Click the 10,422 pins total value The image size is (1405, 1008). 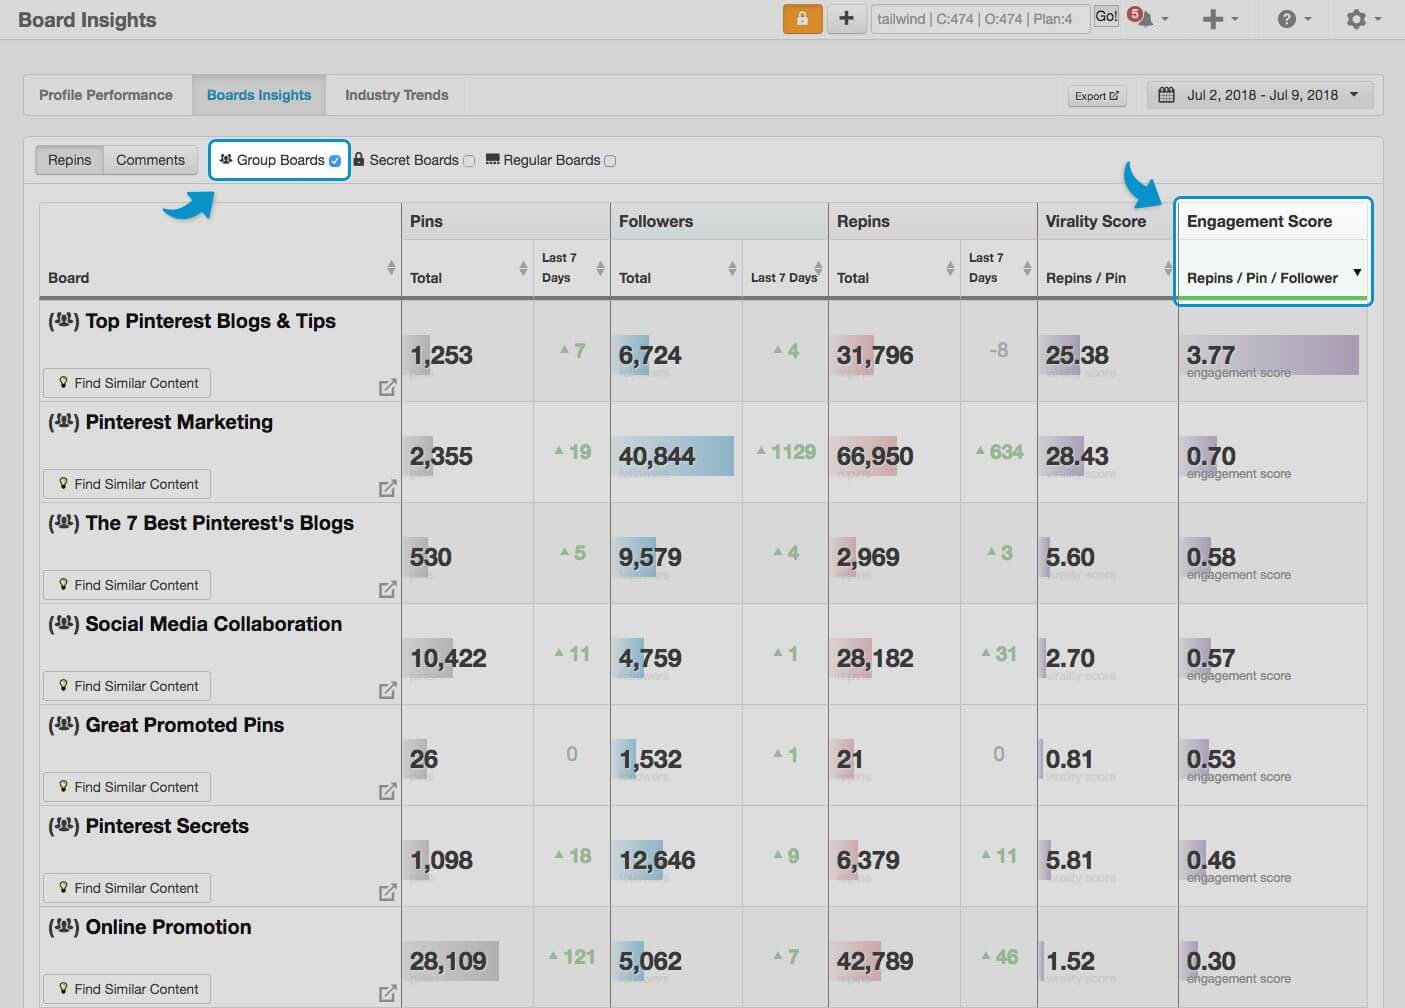[x=448, y=658]
